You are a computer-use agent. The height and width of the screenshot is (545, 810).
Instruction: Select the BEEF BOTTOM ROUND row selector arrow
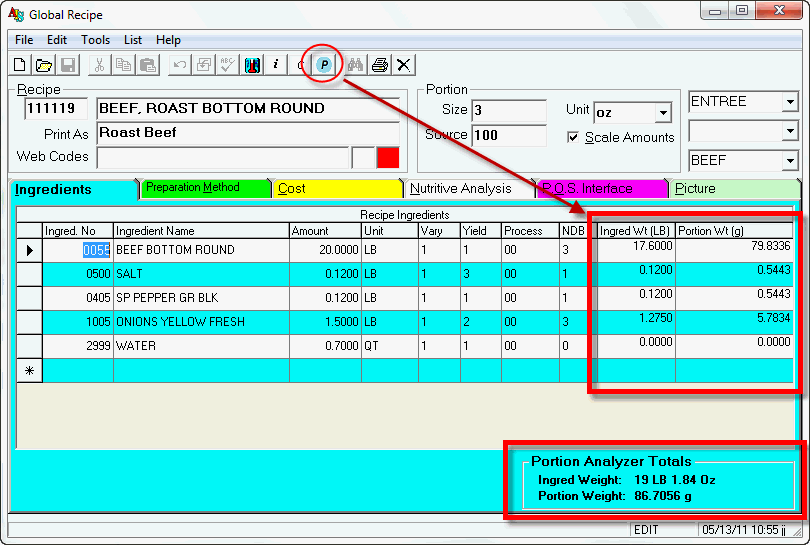29,251
